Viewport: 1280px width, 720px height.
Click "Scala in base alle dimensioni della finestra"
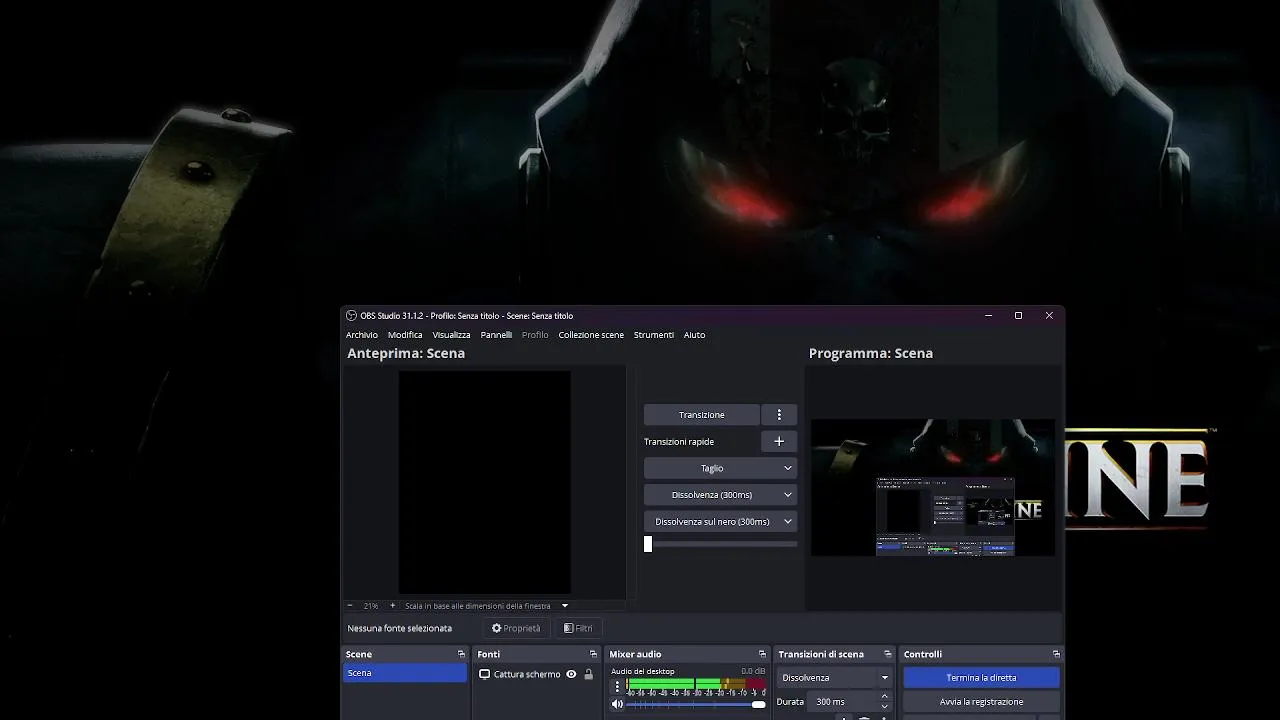478,606
